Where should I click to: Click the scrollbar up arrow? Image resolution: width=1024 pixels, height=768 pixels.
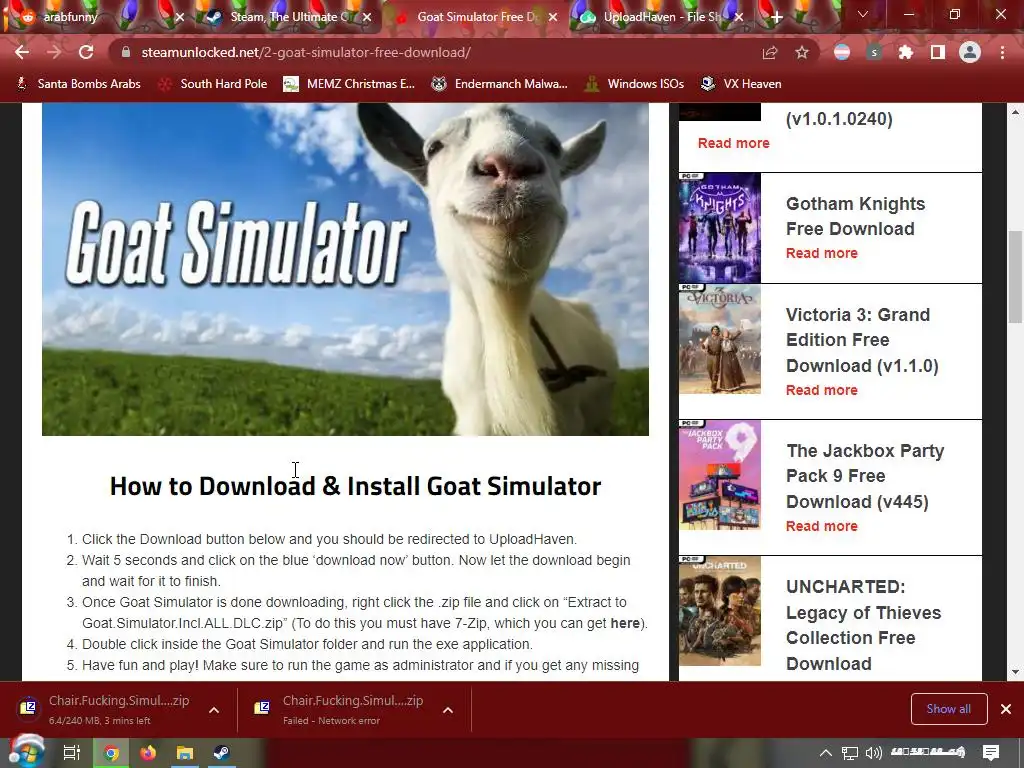[x=1015, y=112]
